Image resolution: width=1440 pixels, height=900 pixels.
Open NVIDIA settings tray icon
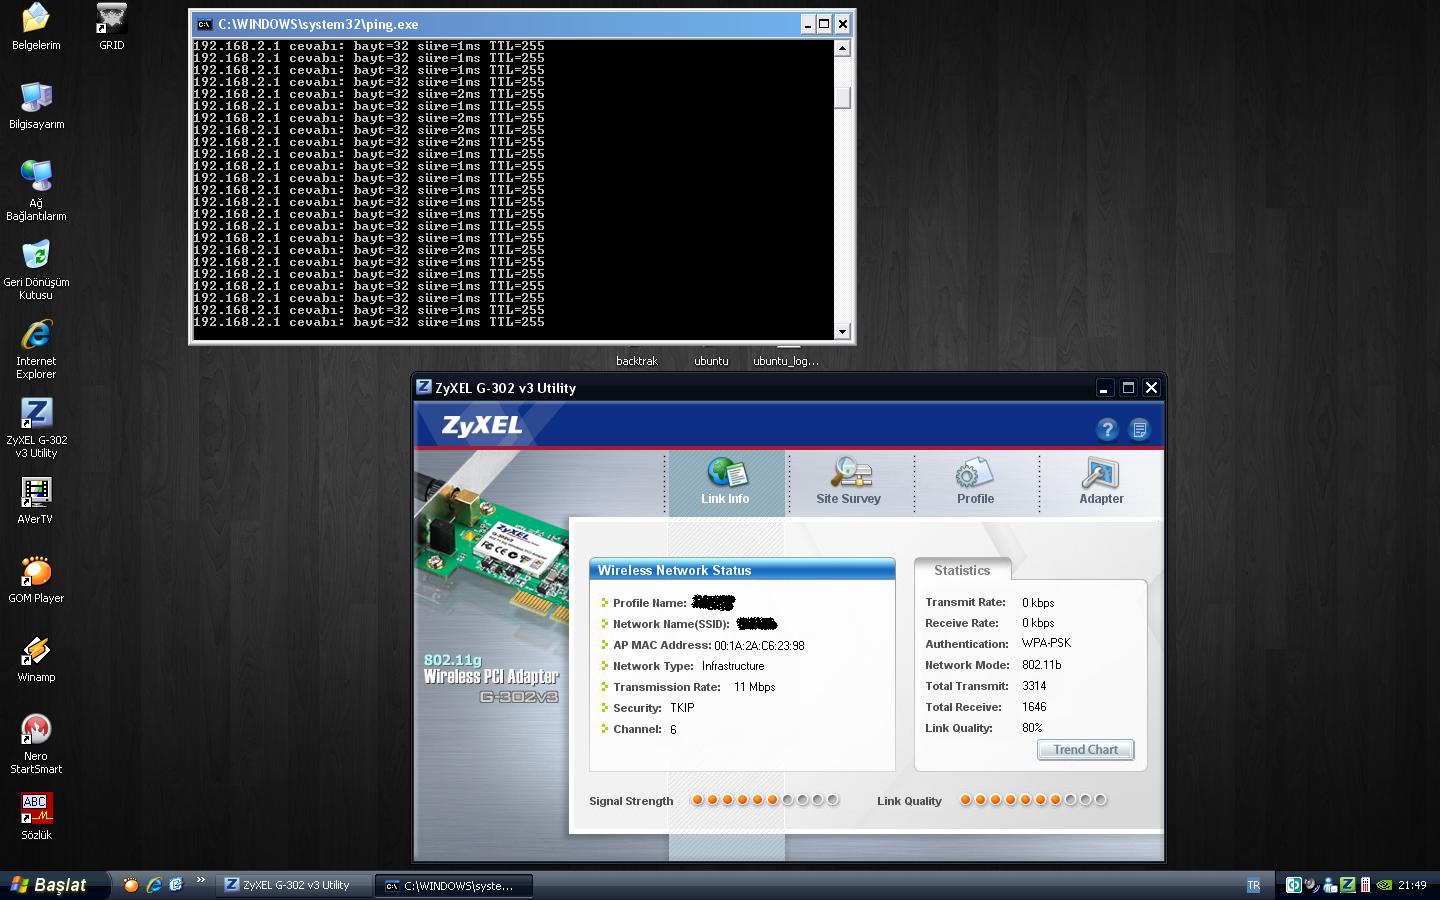pos(1384,885)
